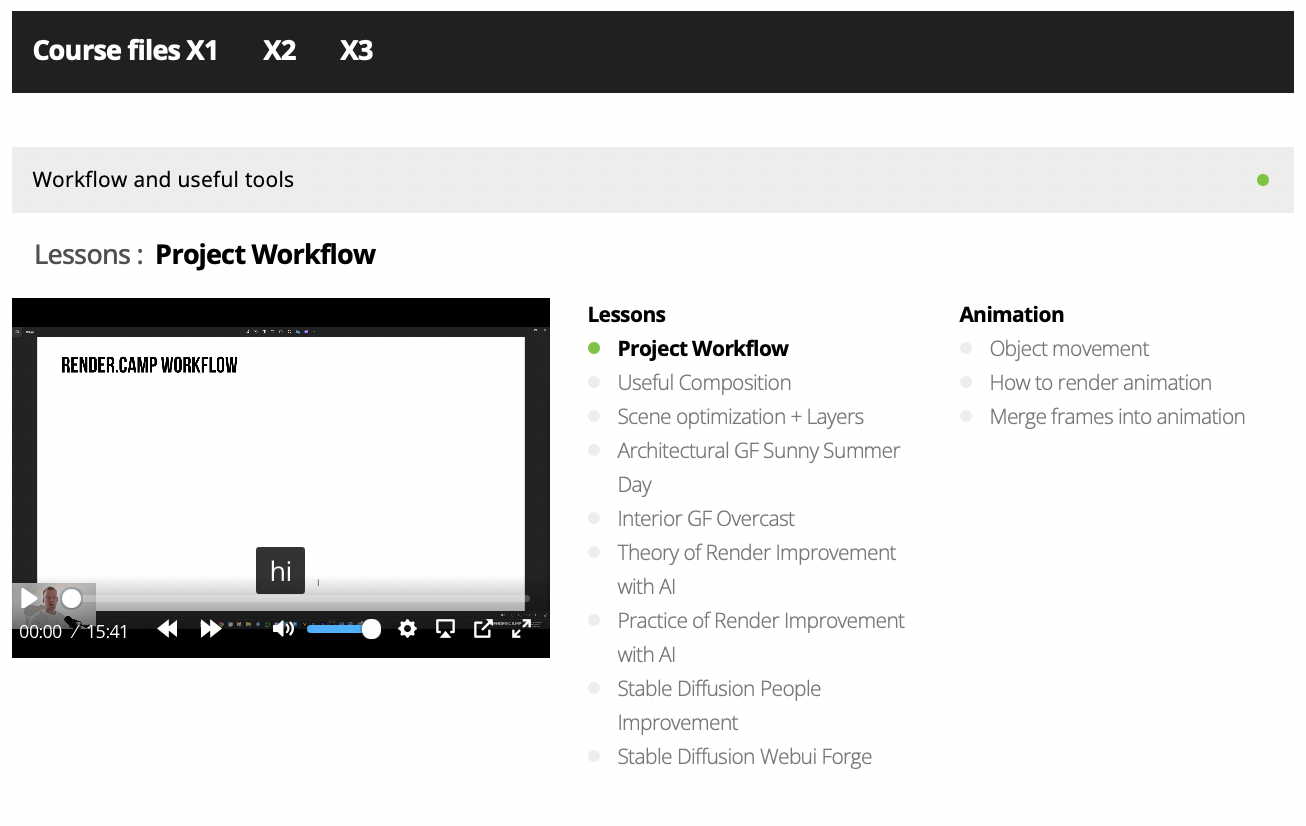The height and width of the screenshot is (826, 1306).
Task: Click the status dot on Workflow and useful tools
Action: pos(1262,180)
